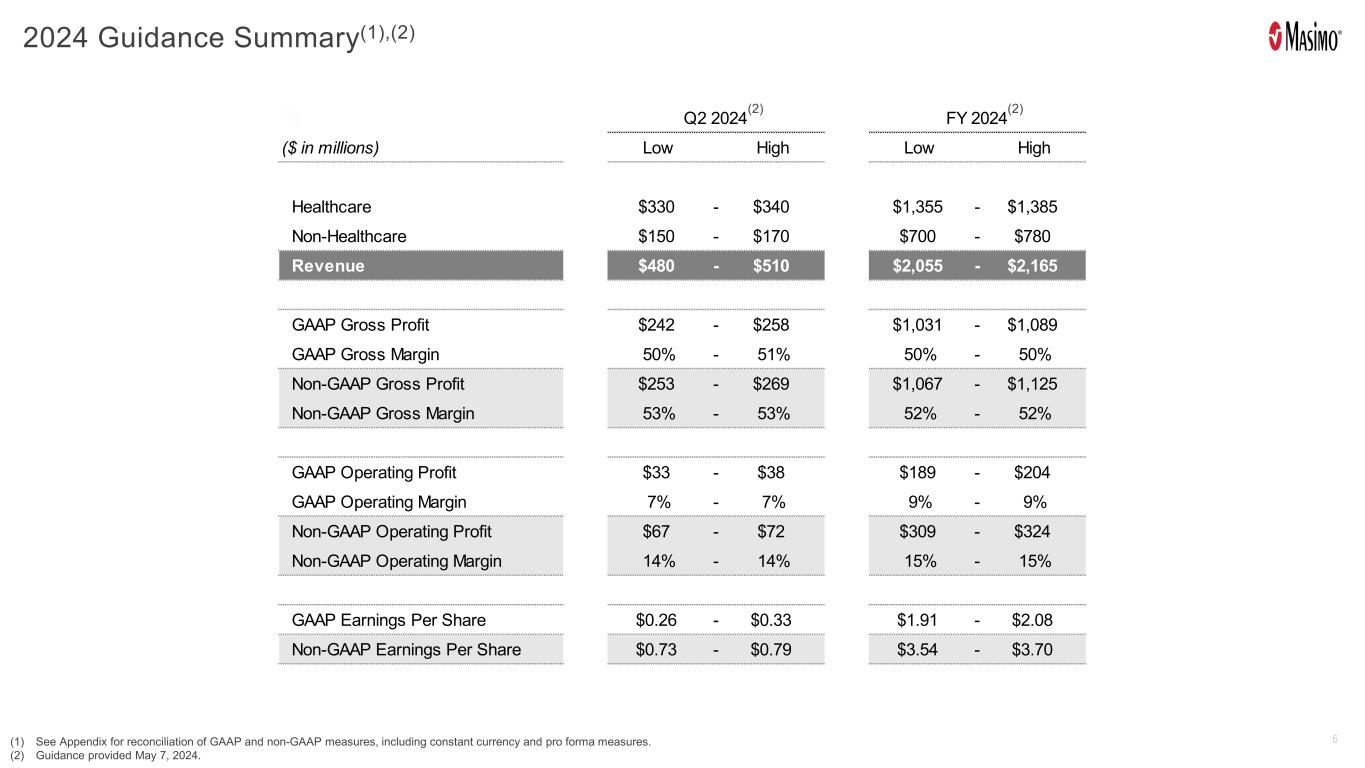Select the $3.70 non-GAAP EPS value
Screen dimensions: 1365x768
(1033, 650)
